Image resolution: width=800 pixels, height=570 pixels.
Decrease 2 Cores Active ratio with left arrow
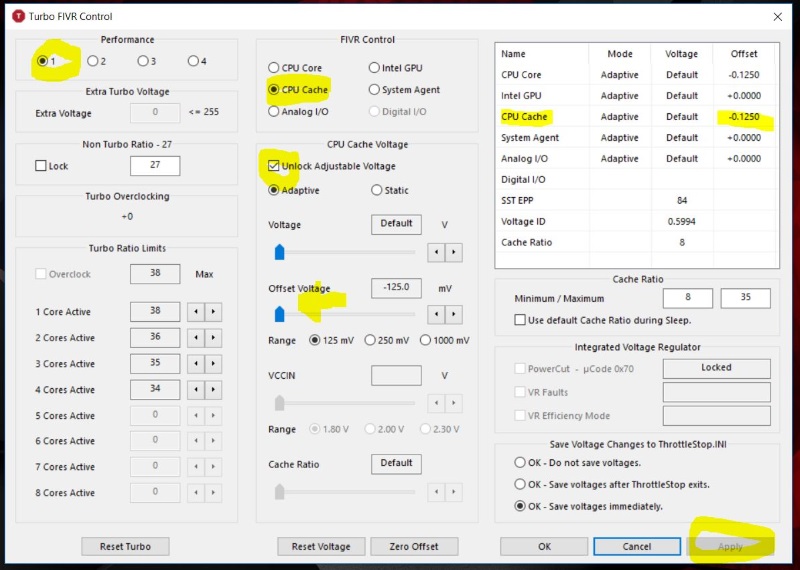click(x=196, y=338)
